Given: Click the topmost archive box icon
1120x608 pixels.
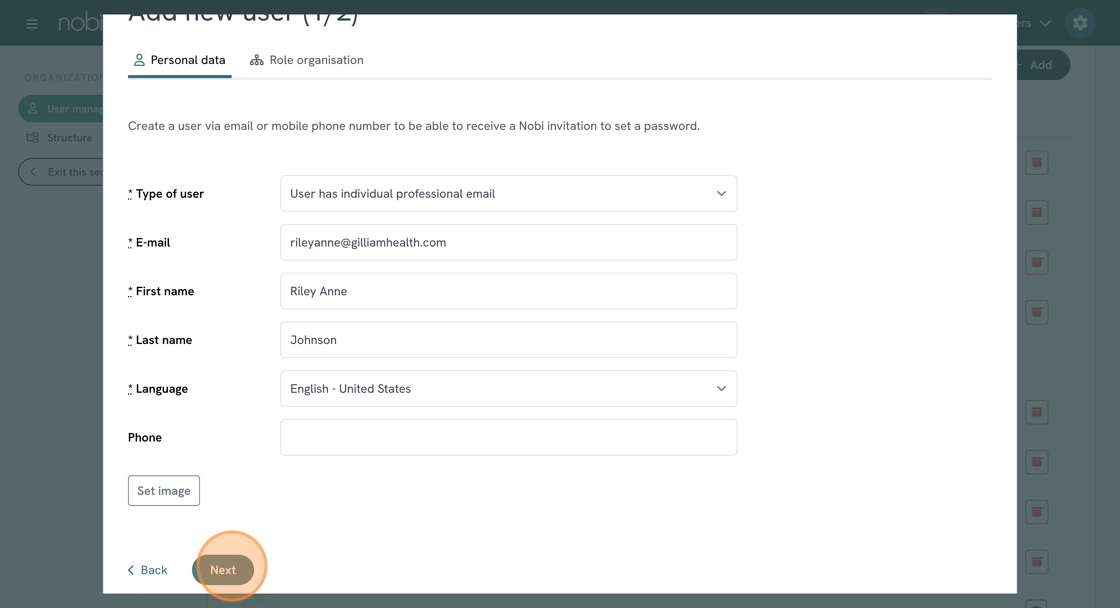Looking at the screenshot, I should pos(1037,162).
